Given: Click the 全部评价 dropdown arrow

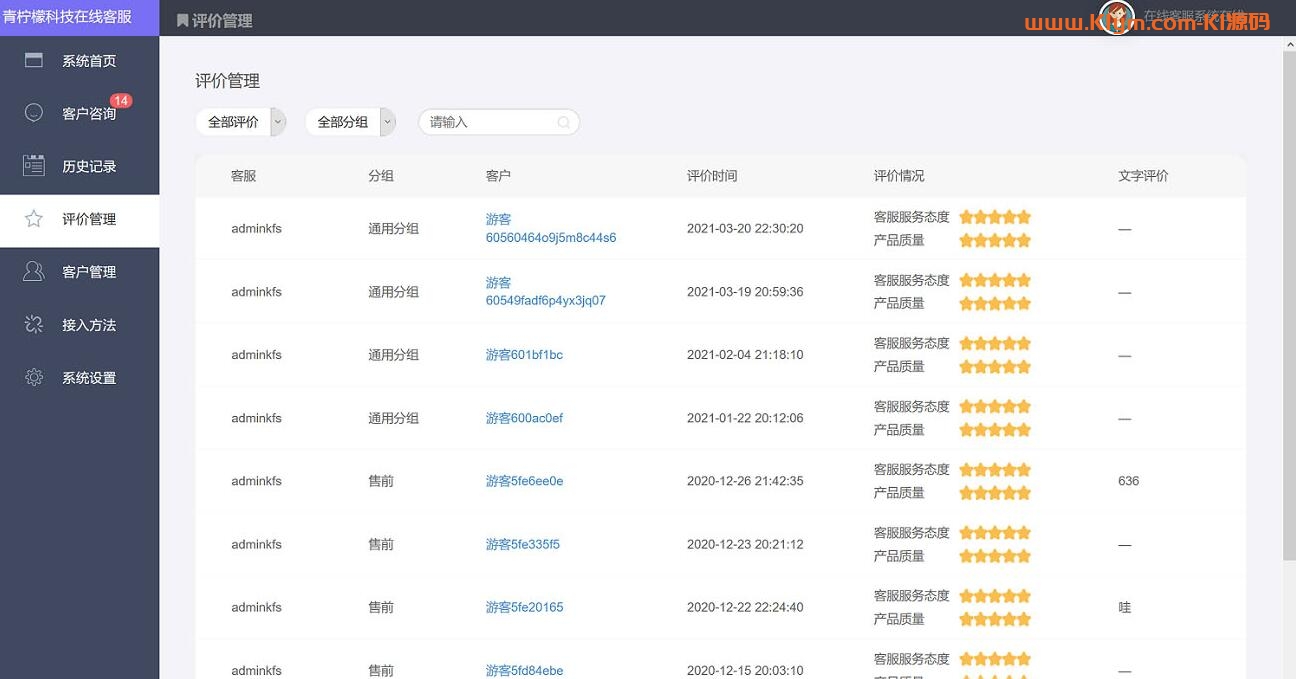Looking at the screenshot, I should coord(278,122).
